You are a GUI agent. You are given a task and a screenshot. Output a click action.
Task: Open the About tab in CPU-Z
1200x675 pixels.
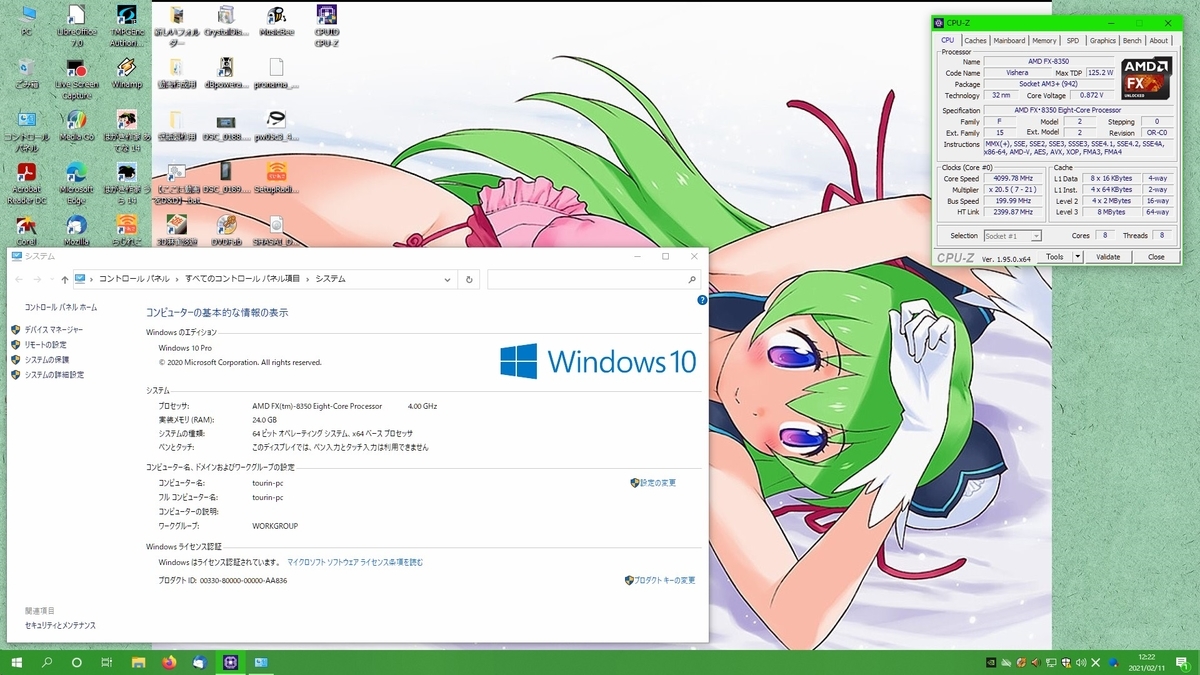point(1159,41)
